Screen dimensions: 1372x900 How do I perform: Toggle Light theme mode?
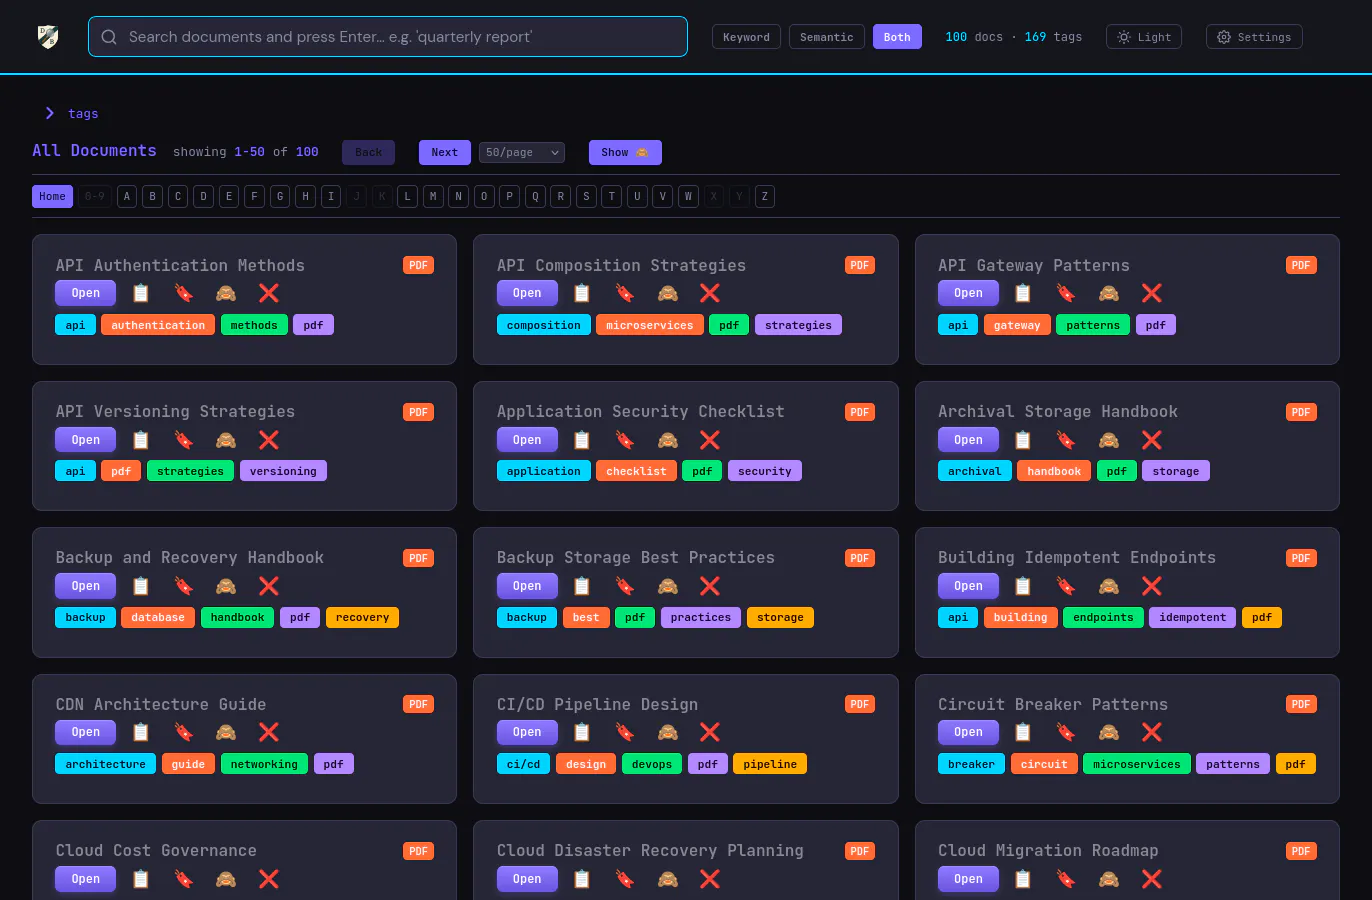(x=1144, y=37)
